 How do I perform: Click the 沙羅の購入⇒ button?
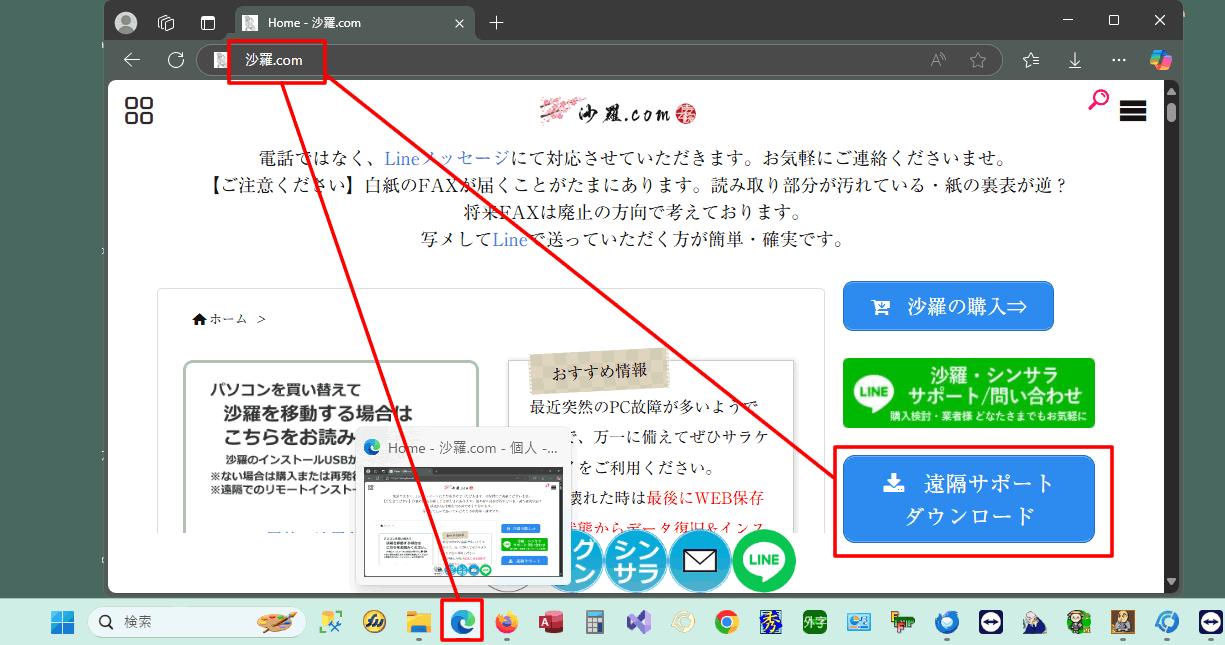pyautogui.click(x=948, y=306)
